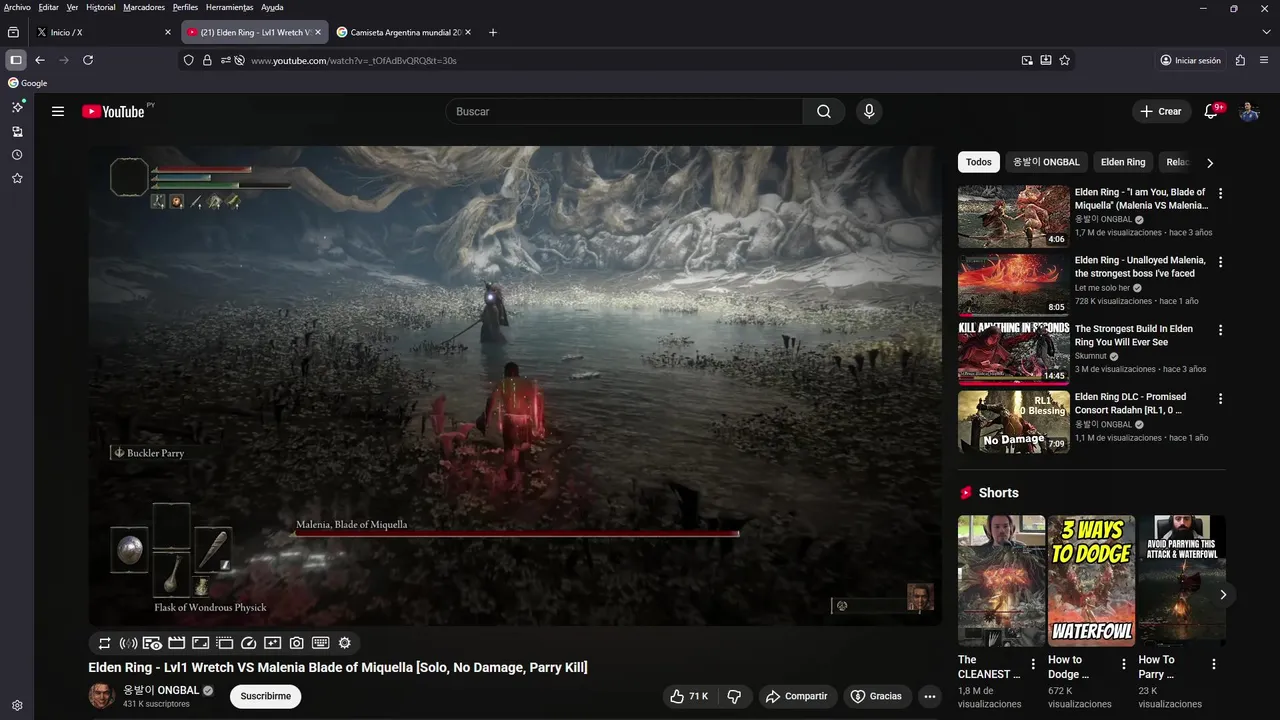The height and width of the screenshot is (720, 1280).
Task: Open "Unalloyed Malenia" video title
Action: point(1140,267)
